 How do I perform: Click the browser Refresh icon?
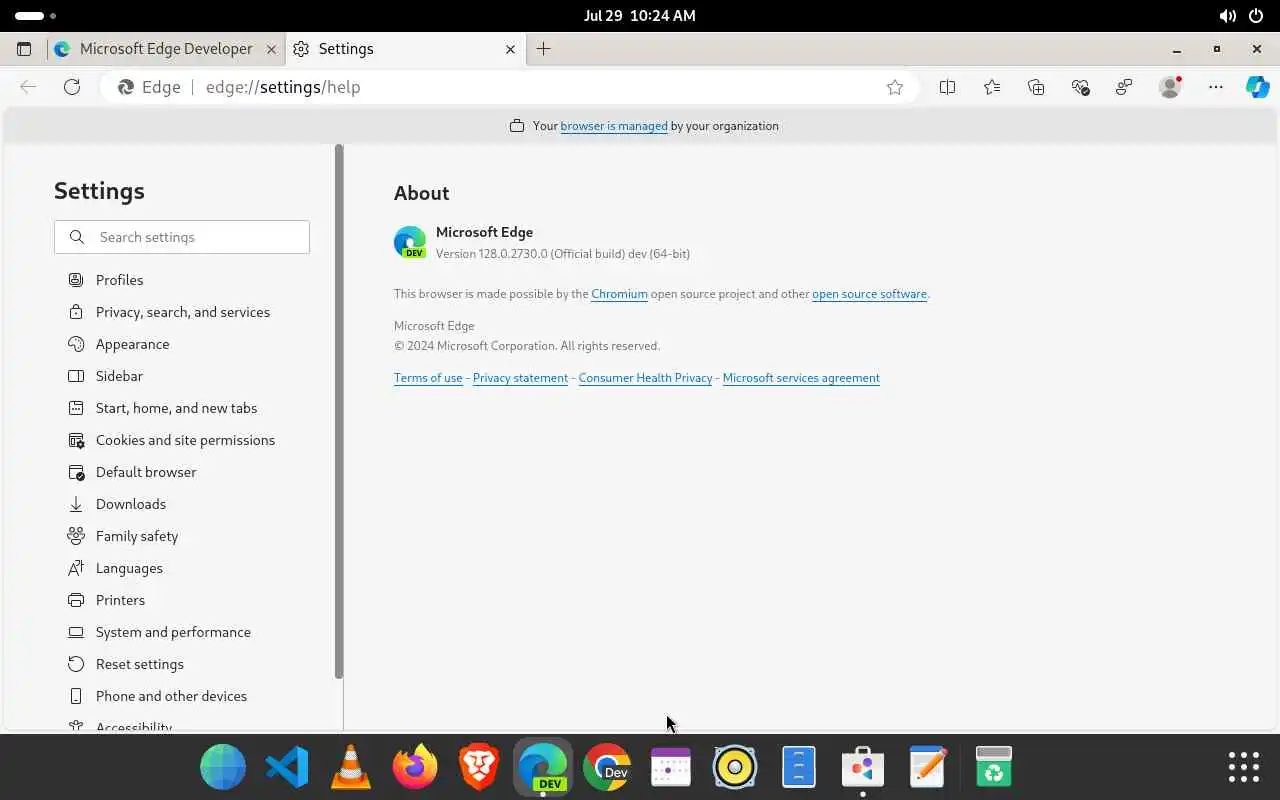pyautogui.click(x=72, y=87)
